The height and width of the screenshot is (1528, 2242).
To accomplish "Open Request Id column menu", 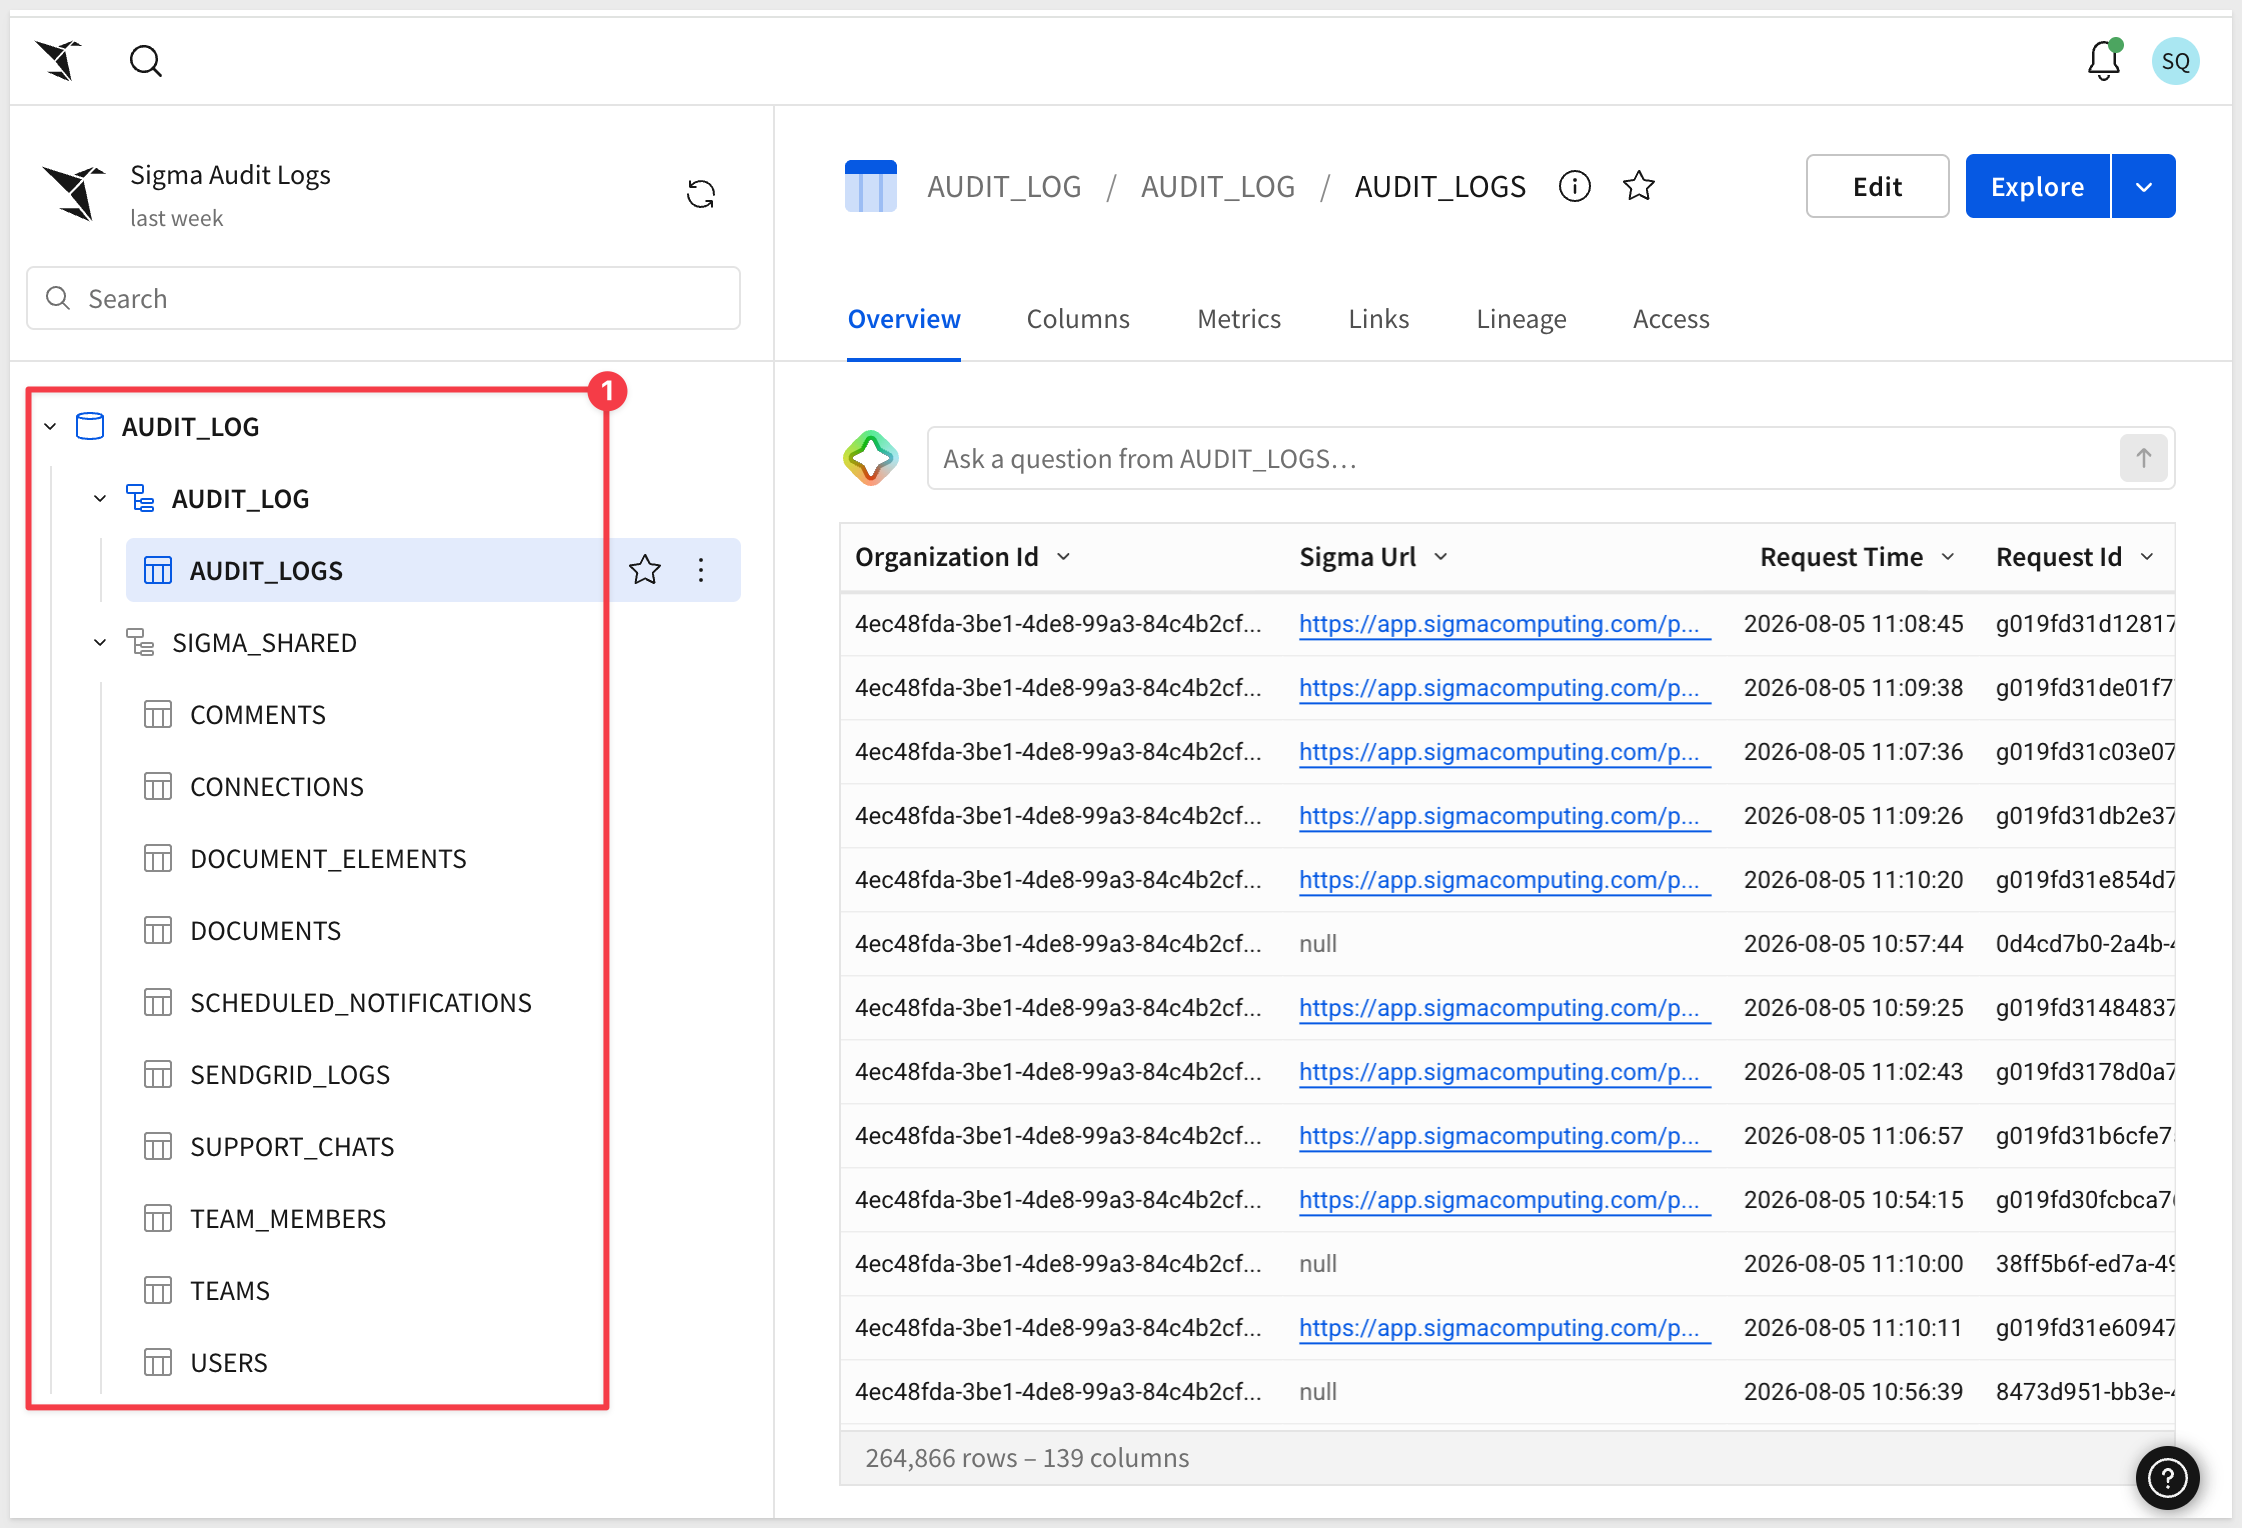I will tap(2147, 556).
